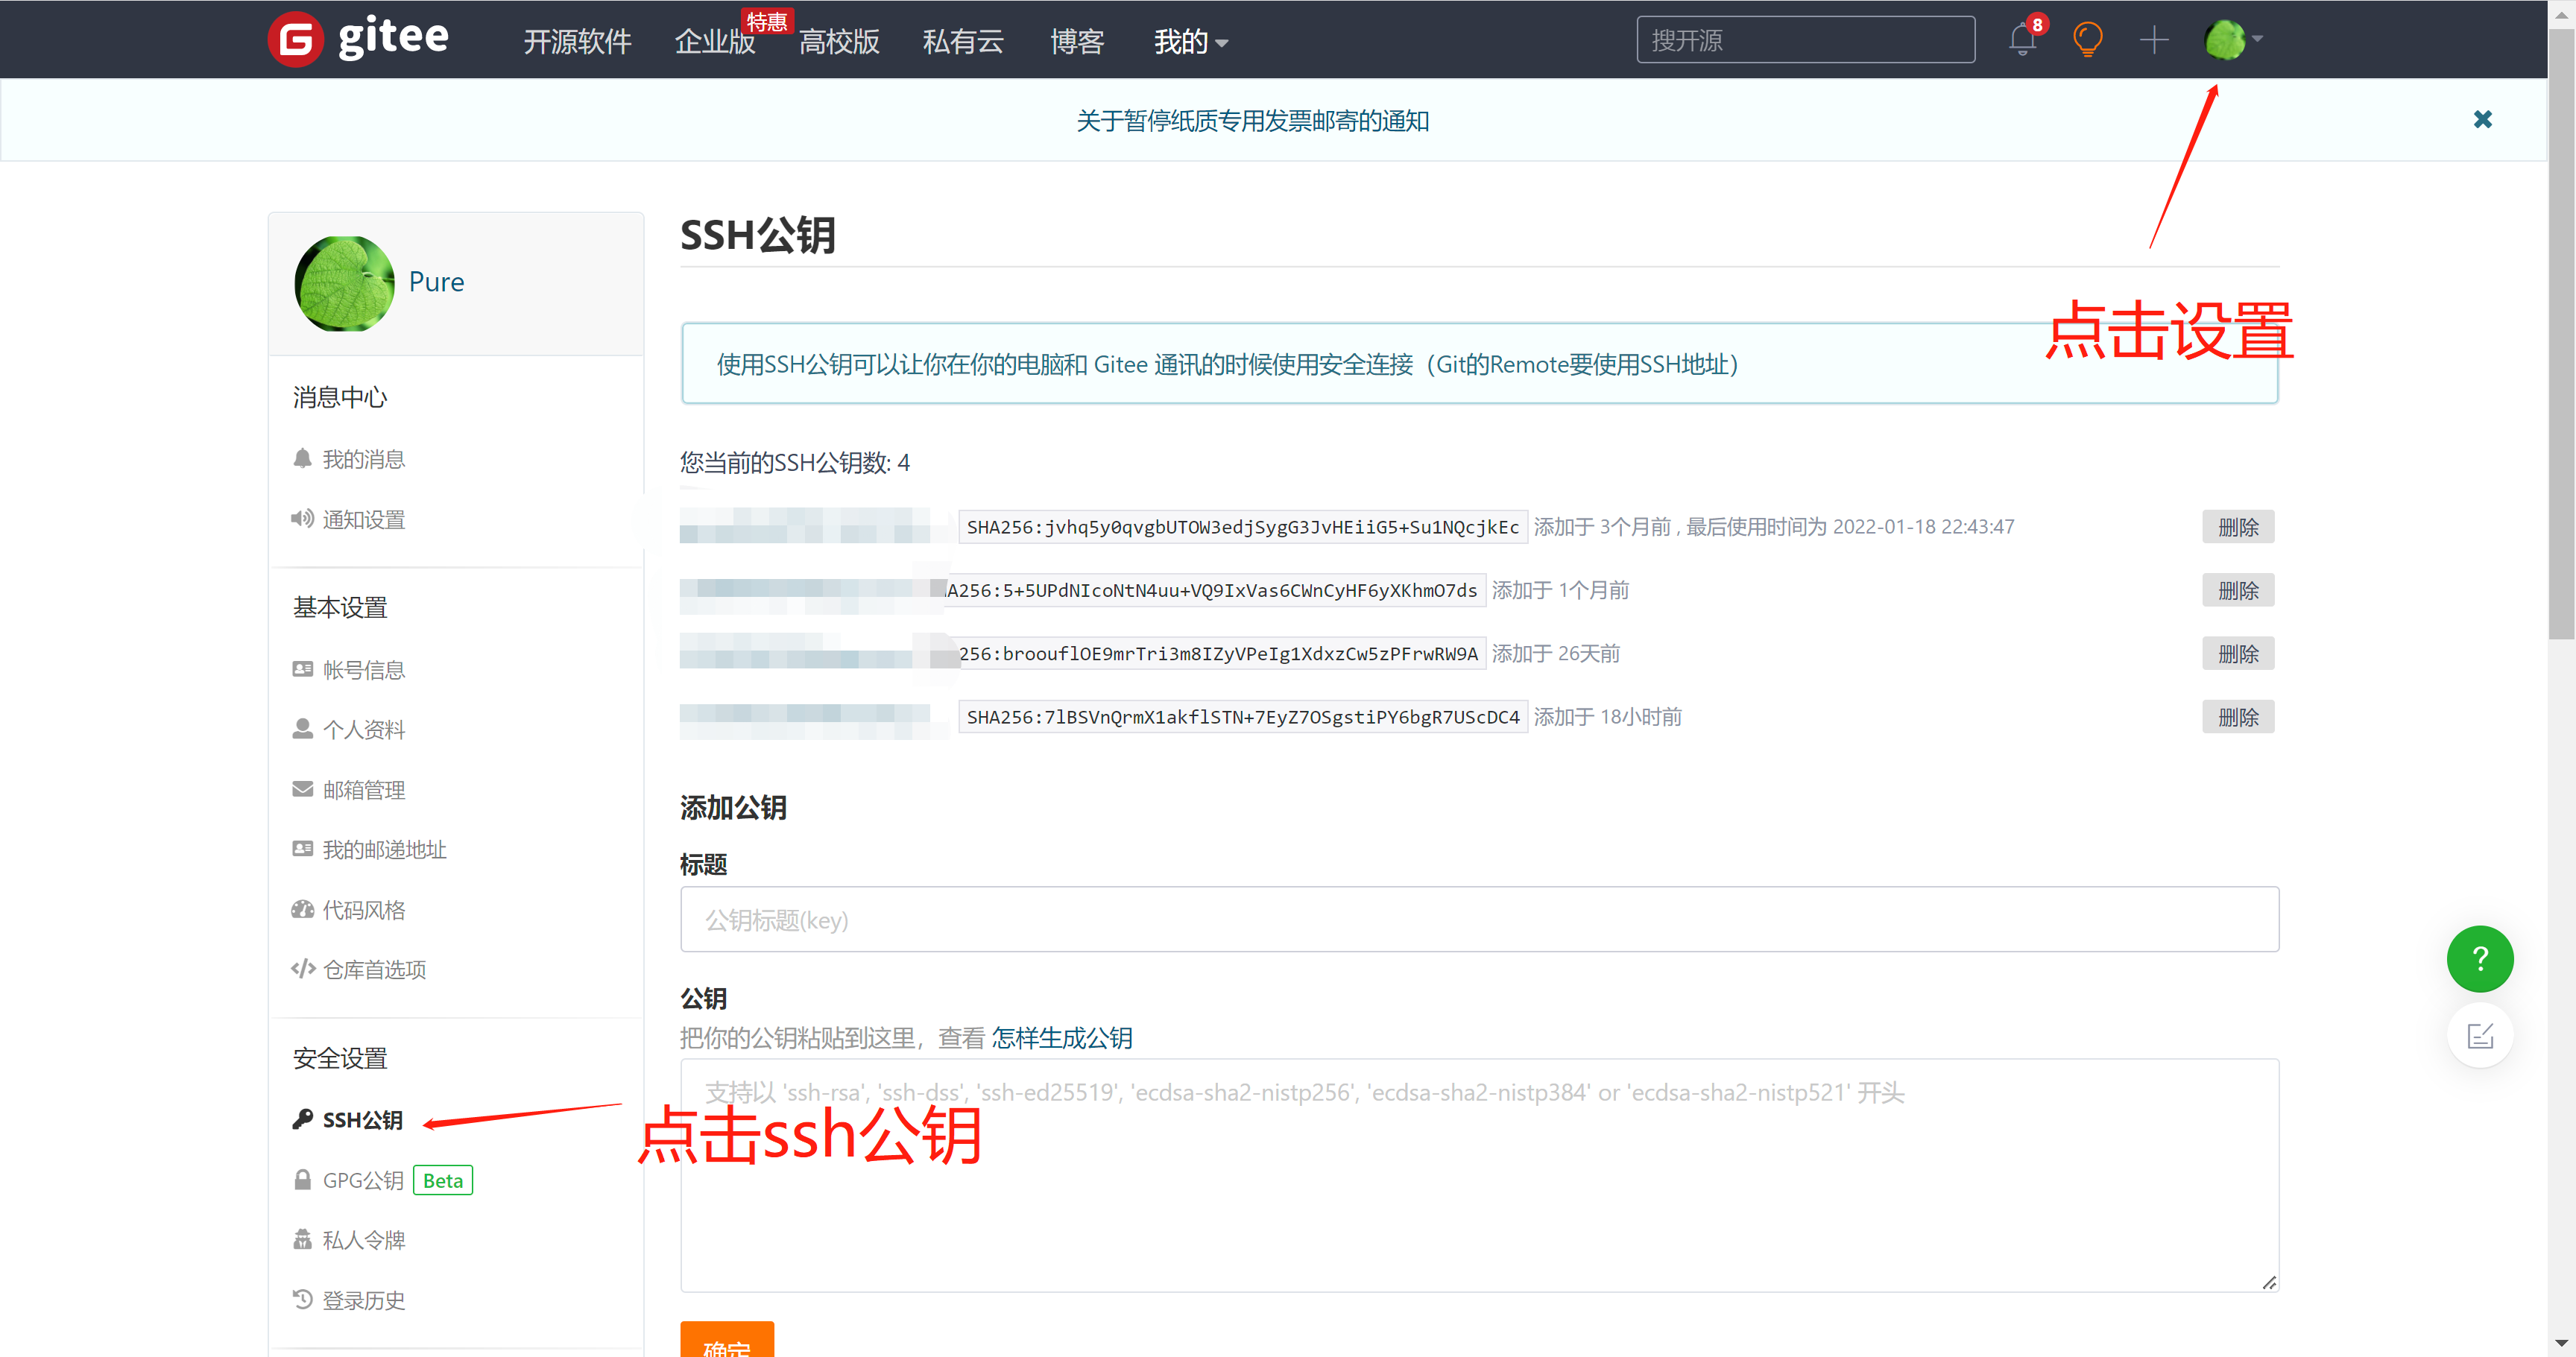Click the palette icon beside 代码风格
The height and width of the screenshot is (1357, 2576).
pos(302,909)
